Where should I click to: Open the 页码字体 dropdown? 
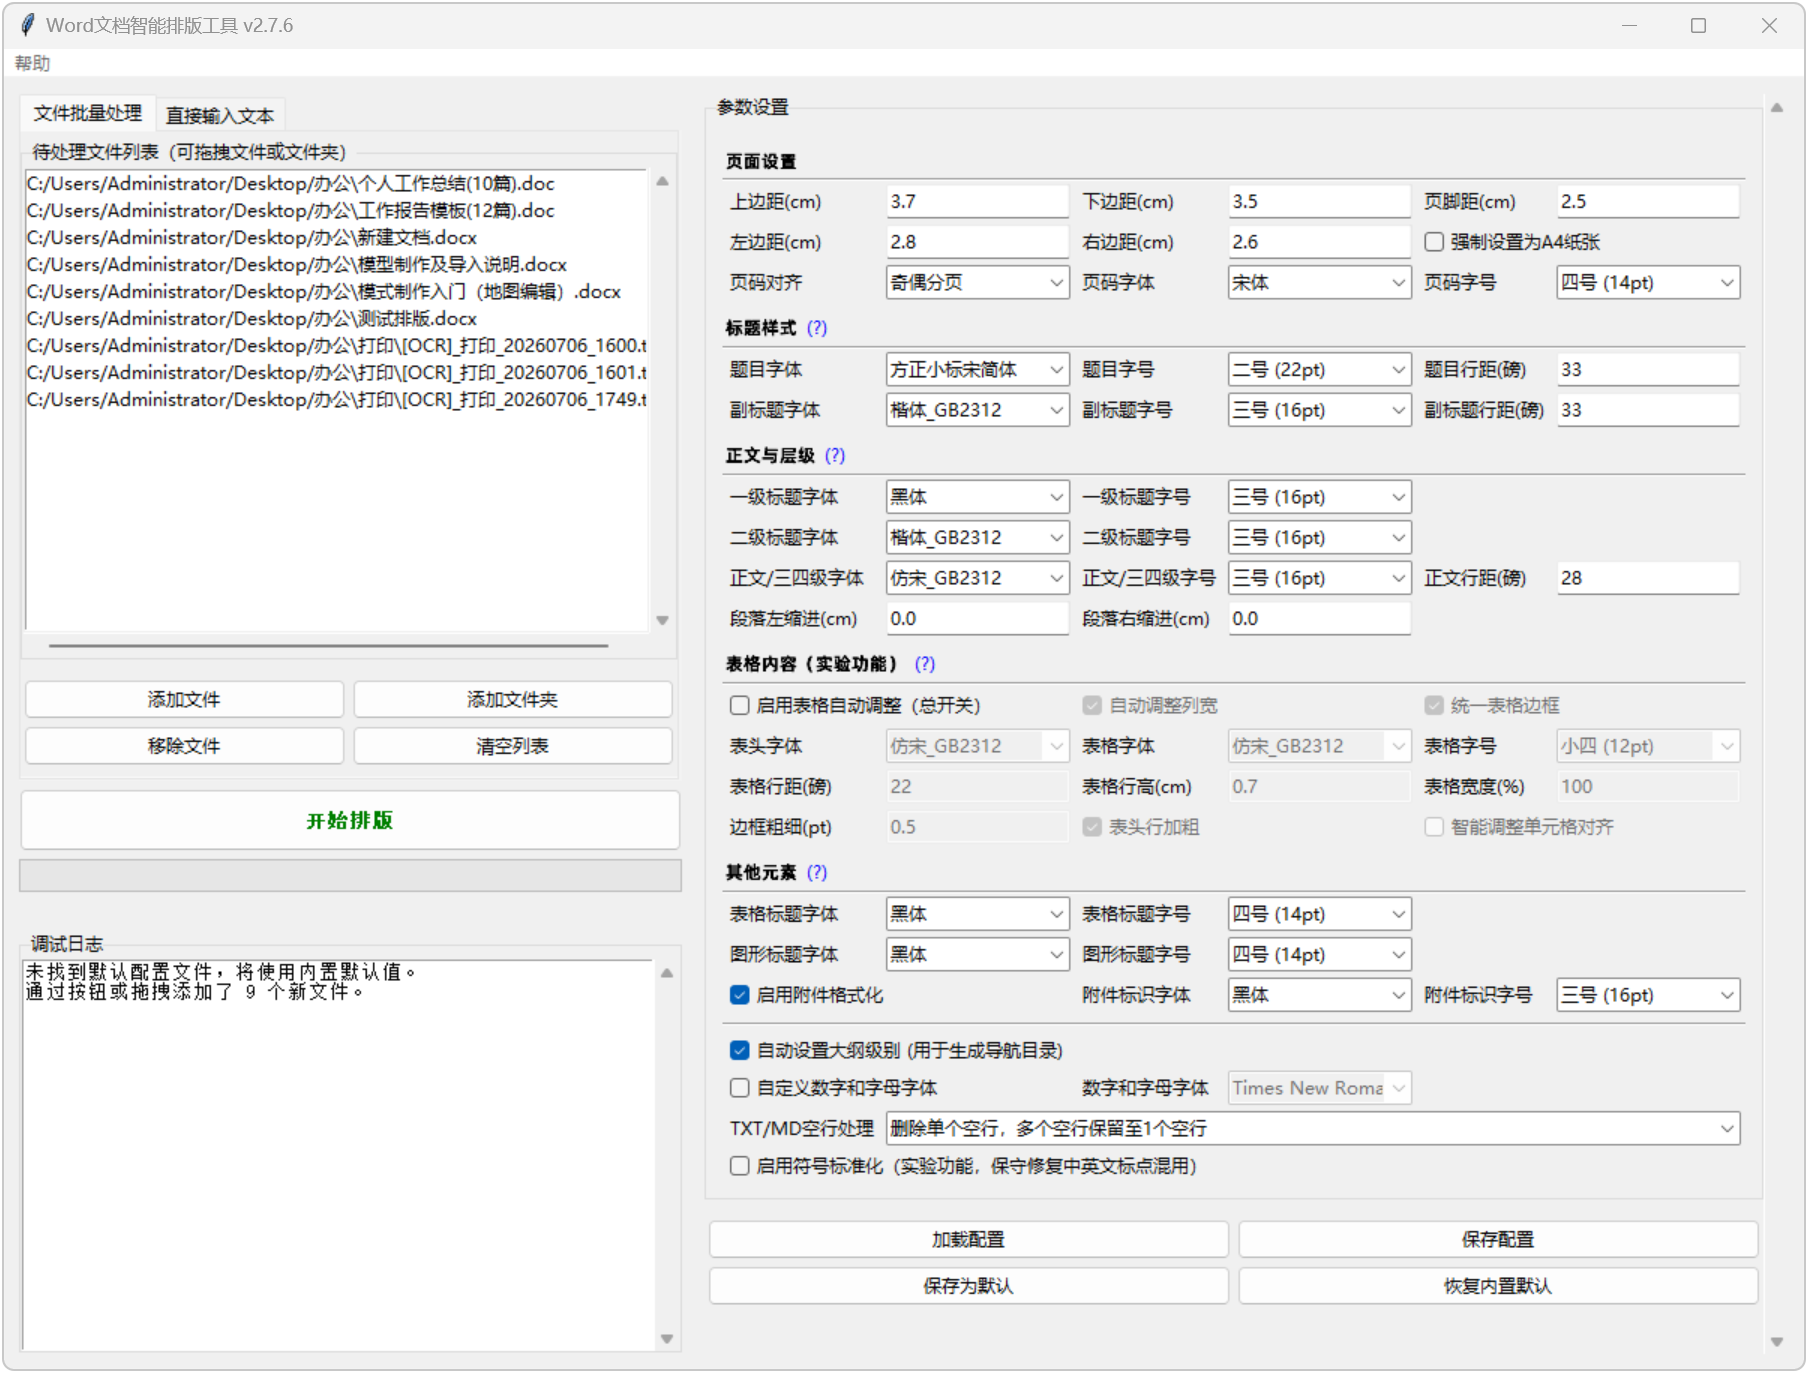[1319, 283]
